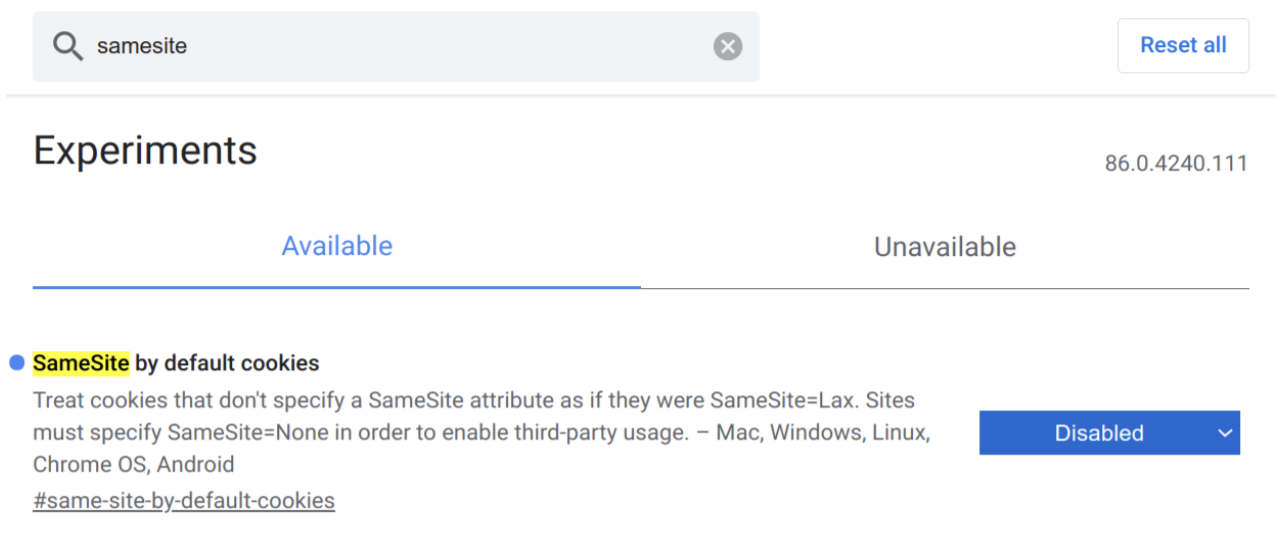
Task: Click the dropdown chevron arrow beside Disabled
Action: tap(1225, 433)
